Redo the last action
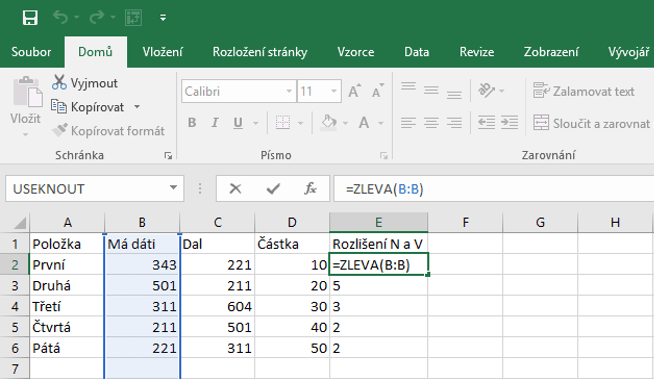Image resolution: width=654 pixels, height=379 pixels. pos(97,18)
